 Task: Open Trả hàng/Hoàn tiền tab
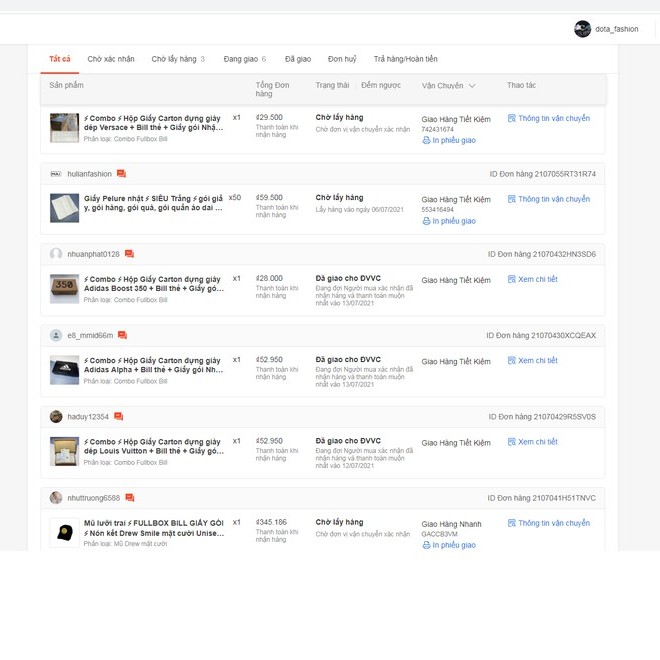tap(405, 59)
